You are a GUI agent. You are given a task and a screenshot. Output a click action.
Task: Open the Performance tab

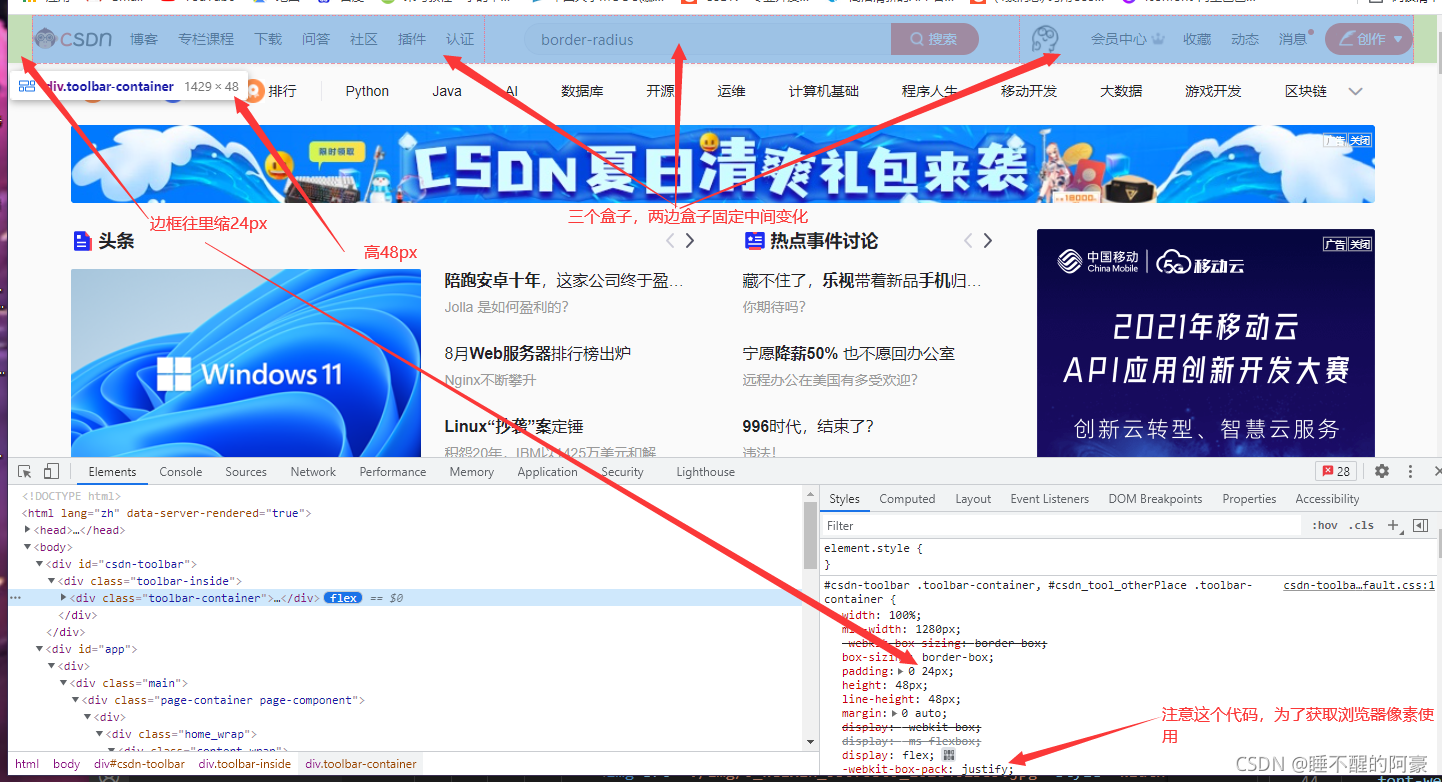[393, 472]
